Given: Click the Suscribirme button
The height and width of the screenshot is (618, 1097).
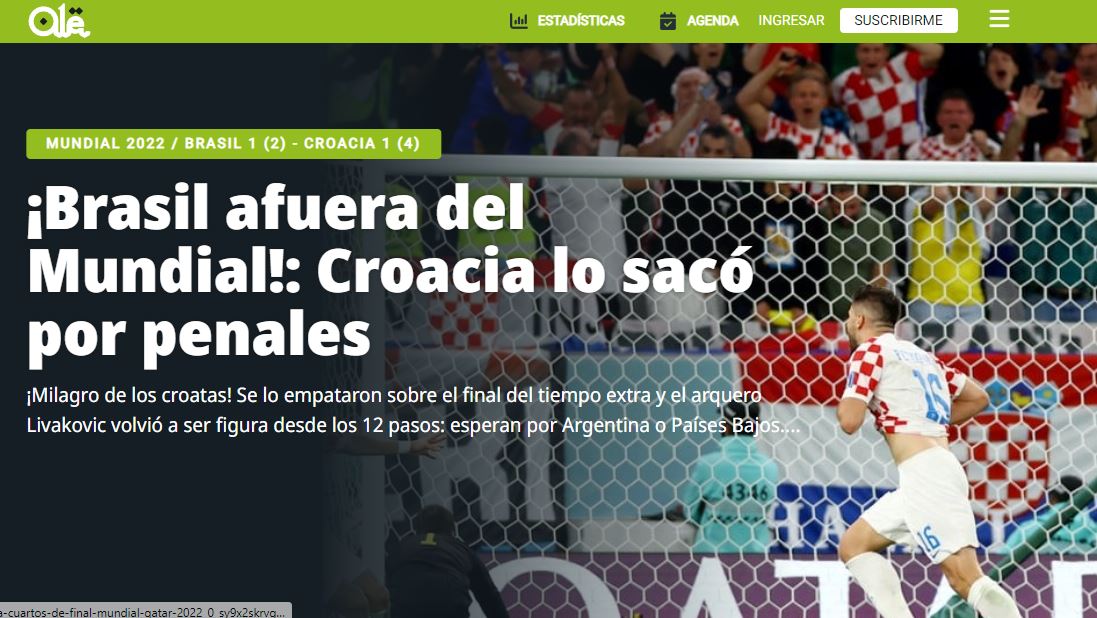Looking at the screenshot, I should [x=898, y=20].
